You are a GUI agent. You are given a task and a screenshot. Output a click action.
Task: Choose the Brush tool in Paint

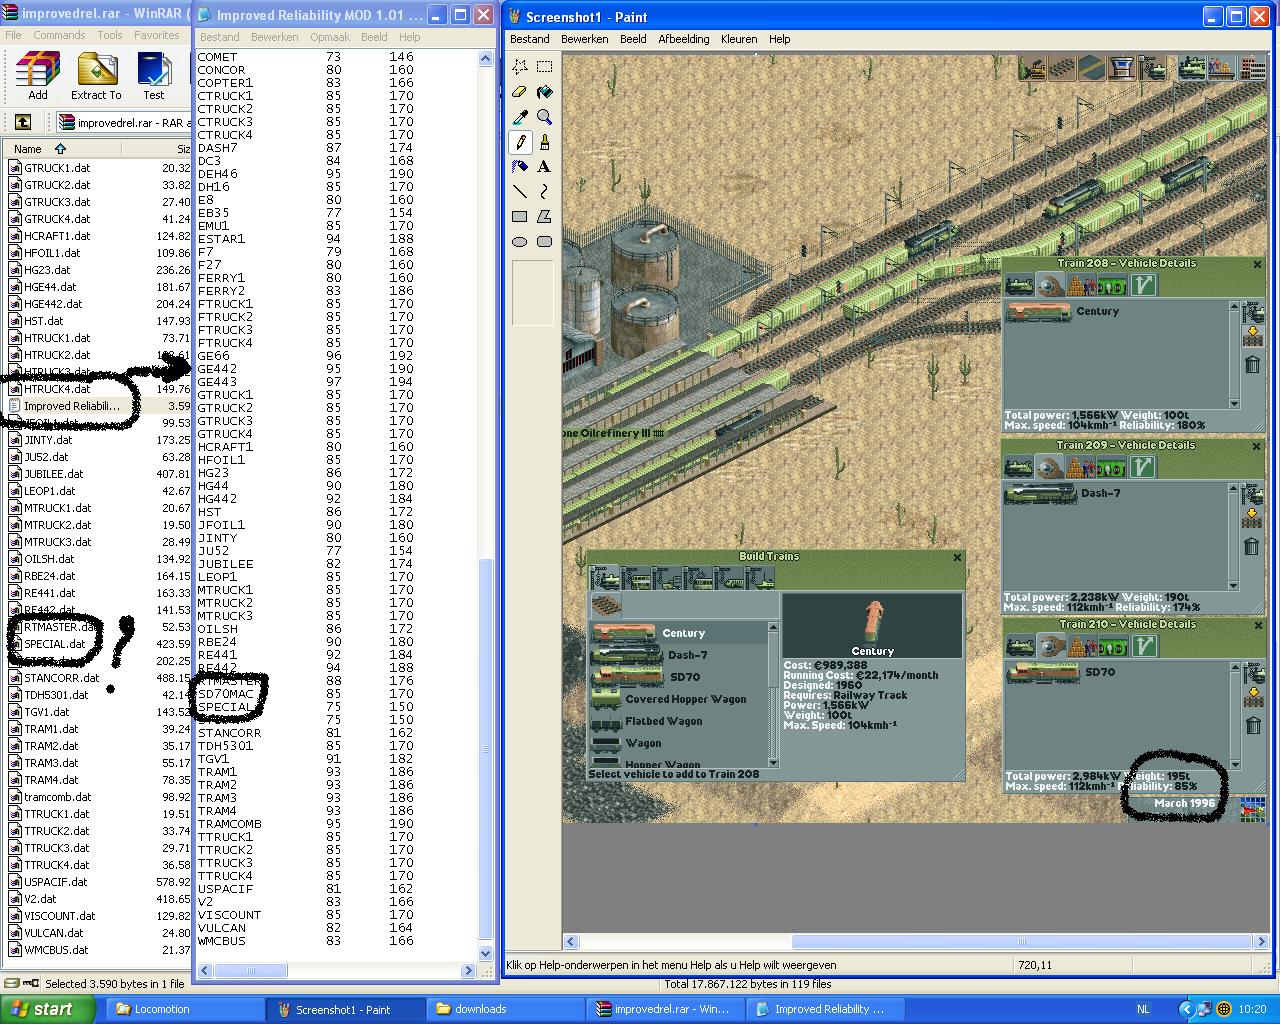coord(544,142)
